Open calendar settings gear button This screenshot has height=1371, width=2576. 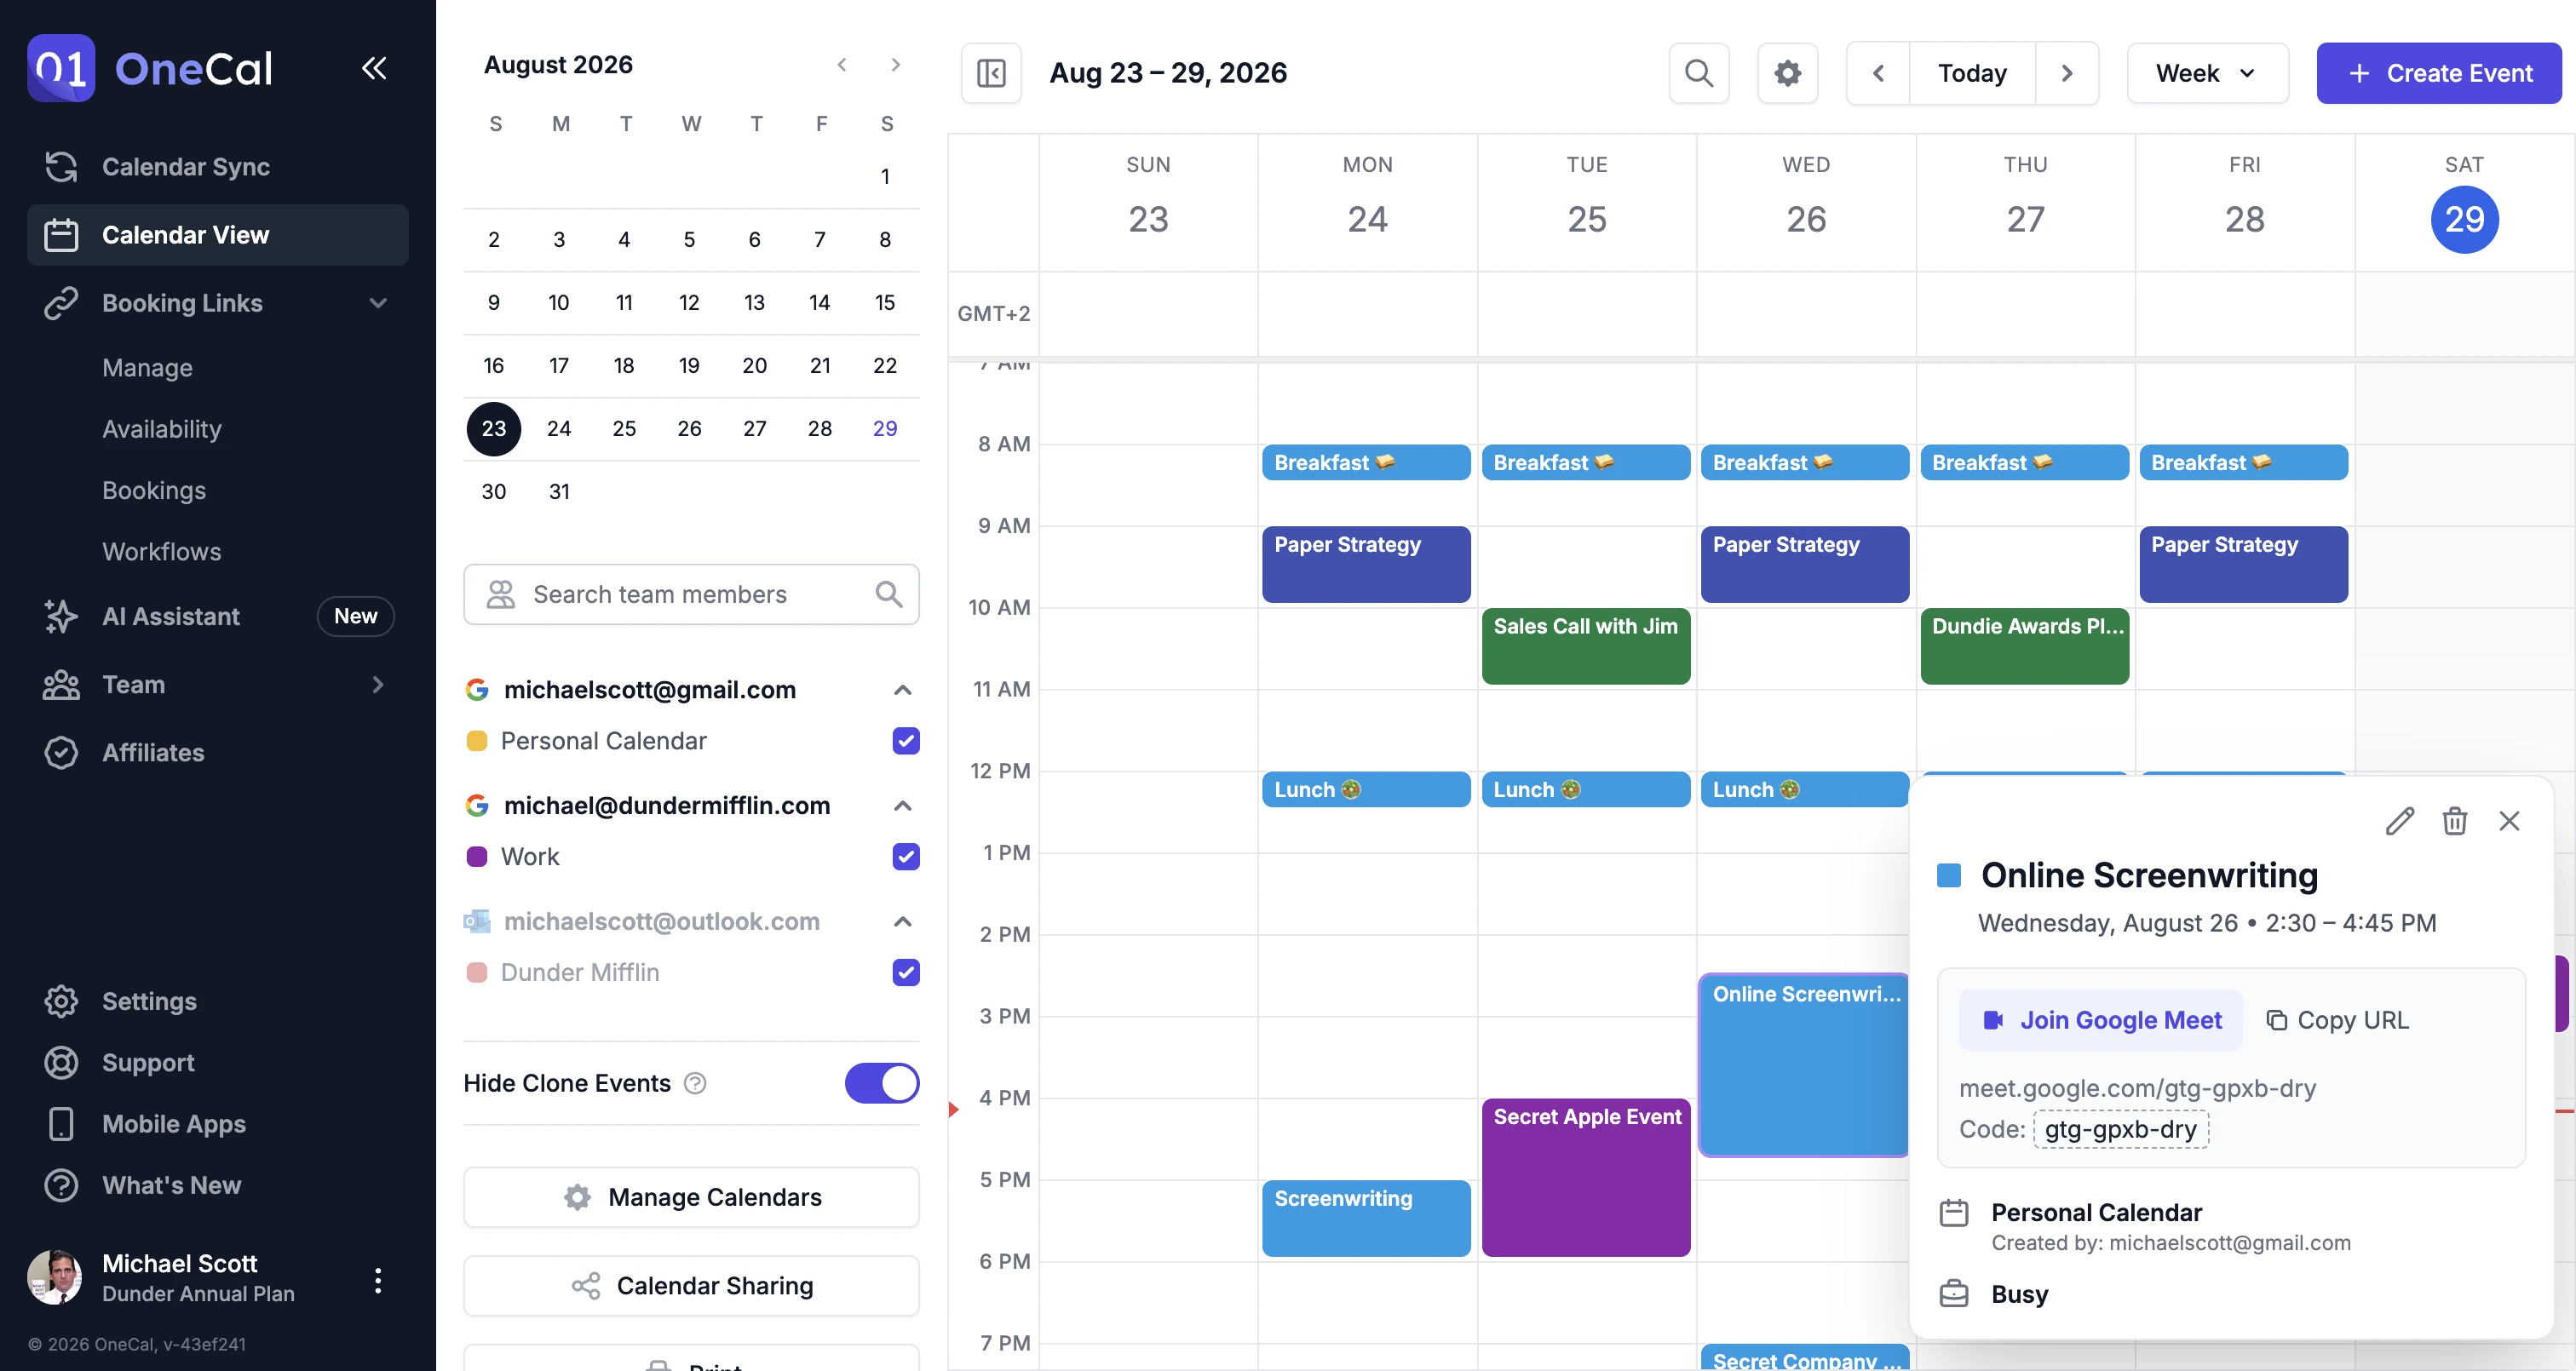tap(1787, 73)
